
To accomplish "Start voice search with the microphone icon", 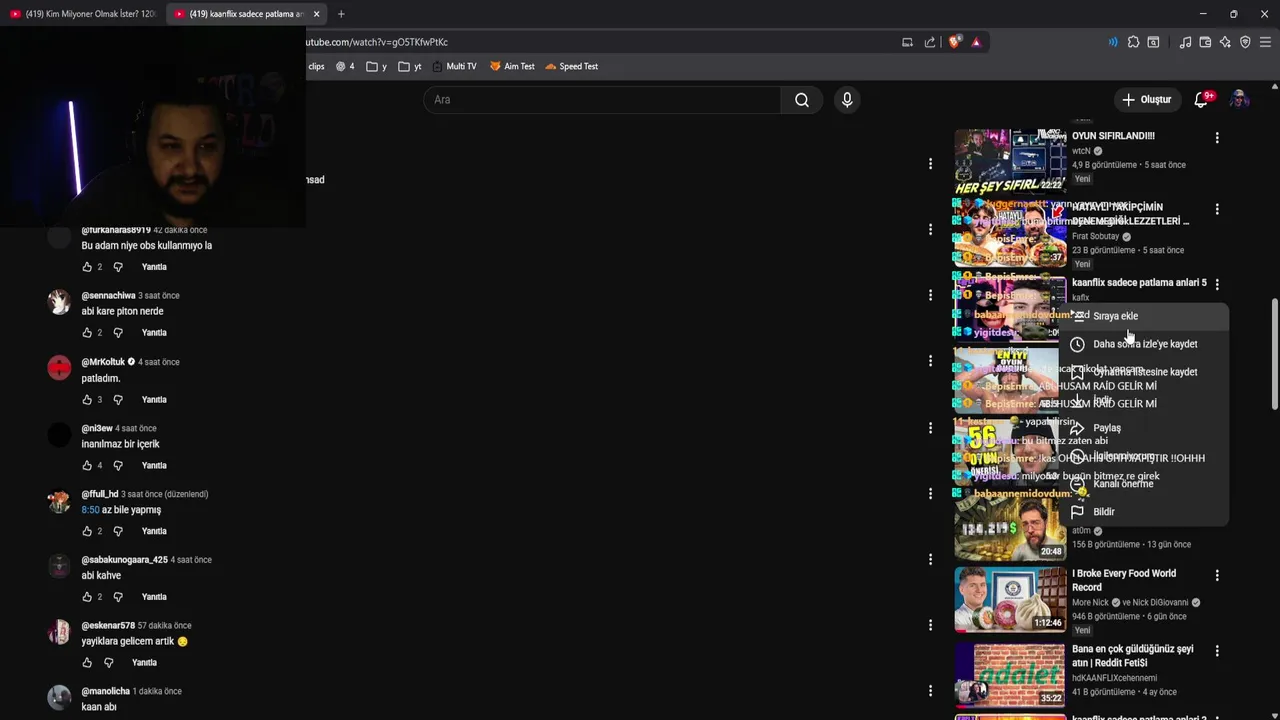I will click(x=847, y=100).
